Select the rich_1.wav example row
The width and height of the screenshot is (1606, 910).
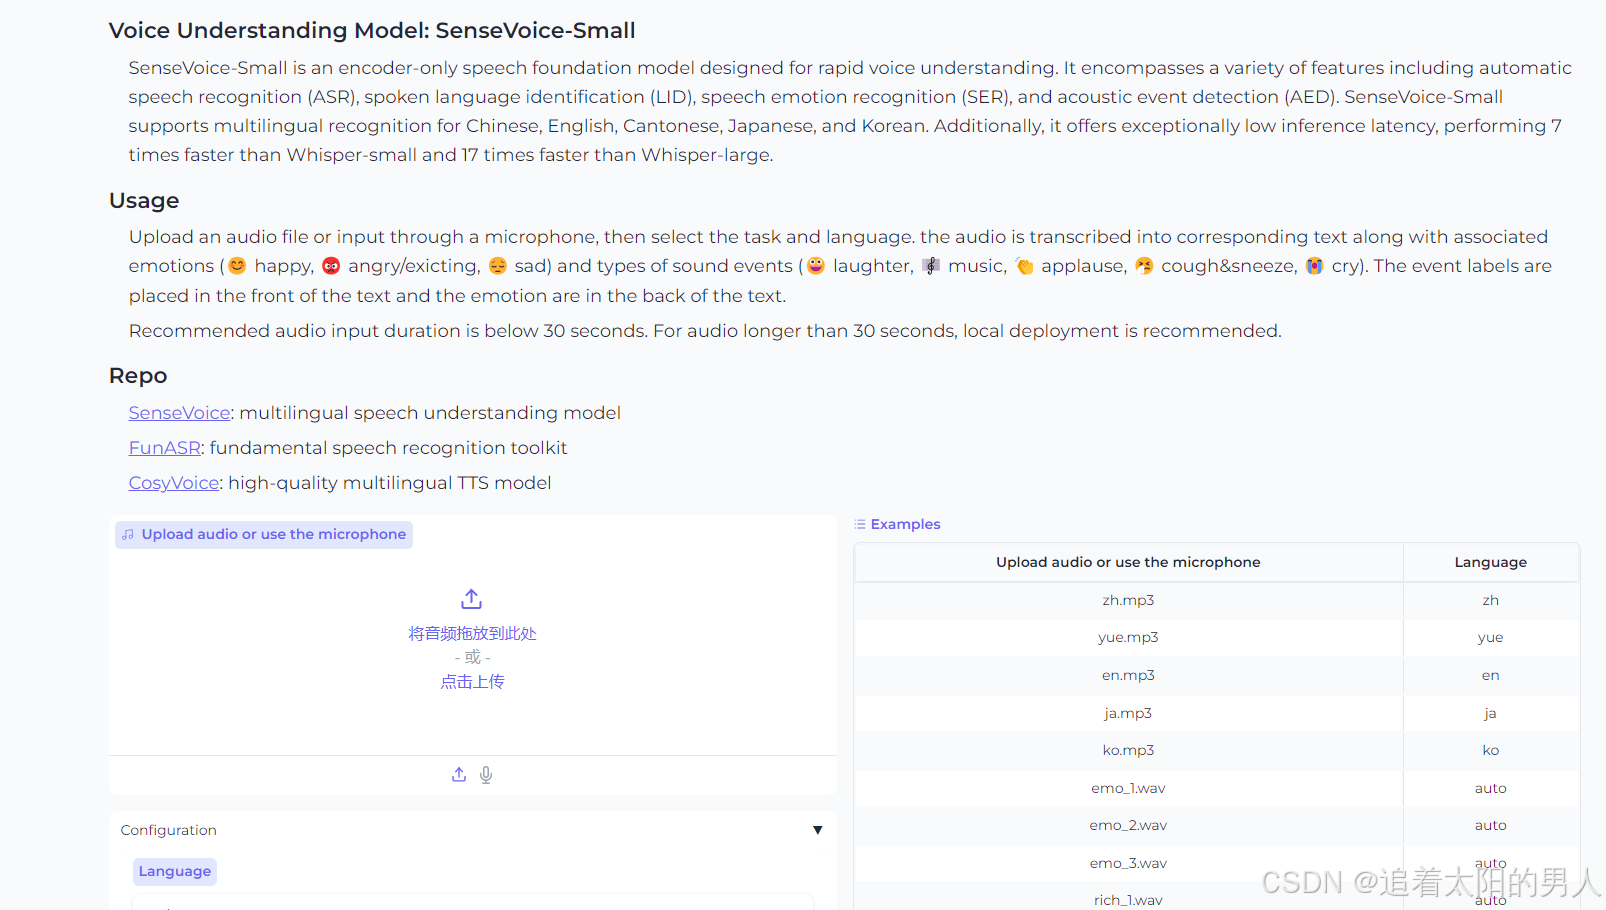(x=1217, y=898)
